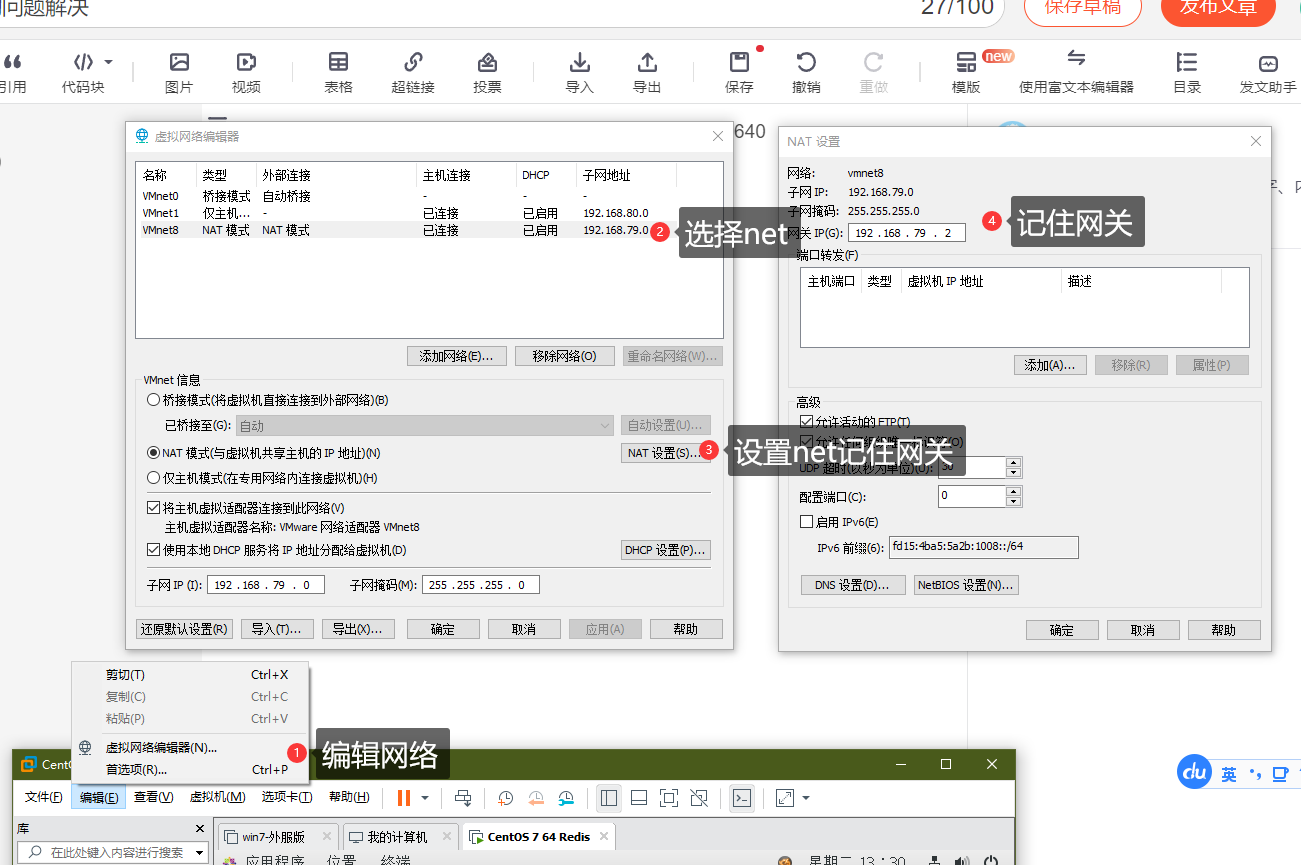Image resolution: width=1301 pixels, height=865 pixels.
Task: Enter full screen mode icon in VMware toolbar
Action: pos(669,797)
